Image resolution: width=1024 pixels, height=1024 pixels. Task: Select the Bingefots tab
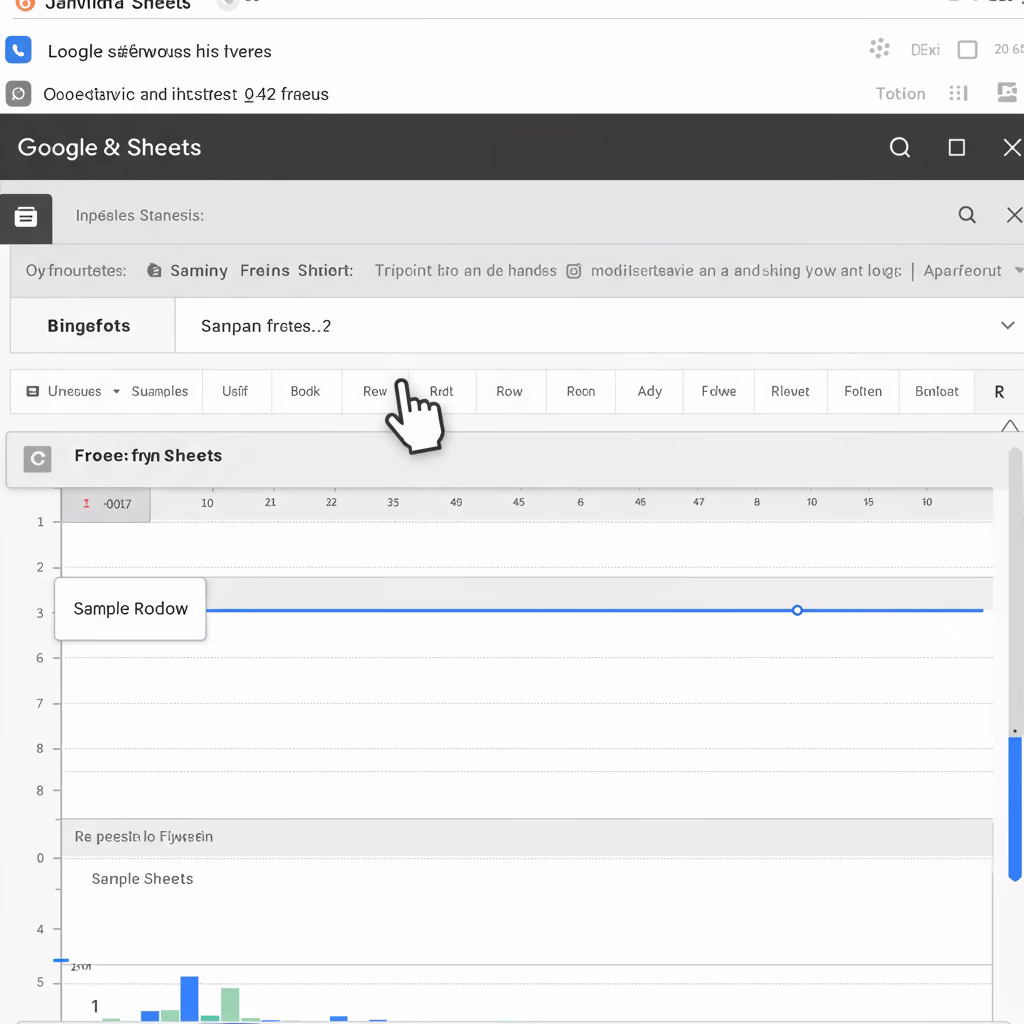[92, 326]
